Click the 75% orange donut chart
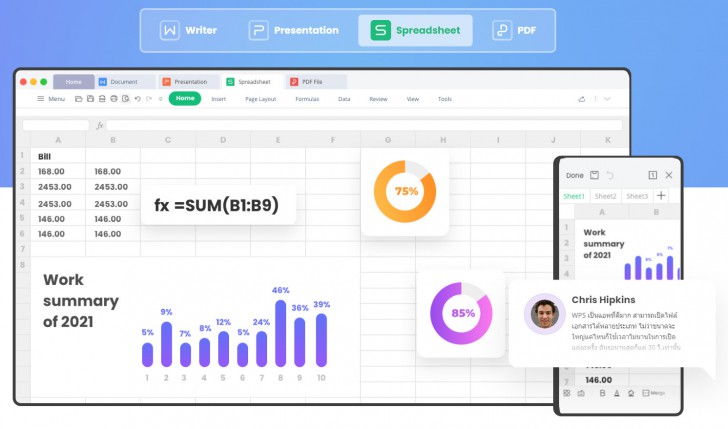Viewport: 728px width, 429px height. pyautogui.click(x=405, y=191)
